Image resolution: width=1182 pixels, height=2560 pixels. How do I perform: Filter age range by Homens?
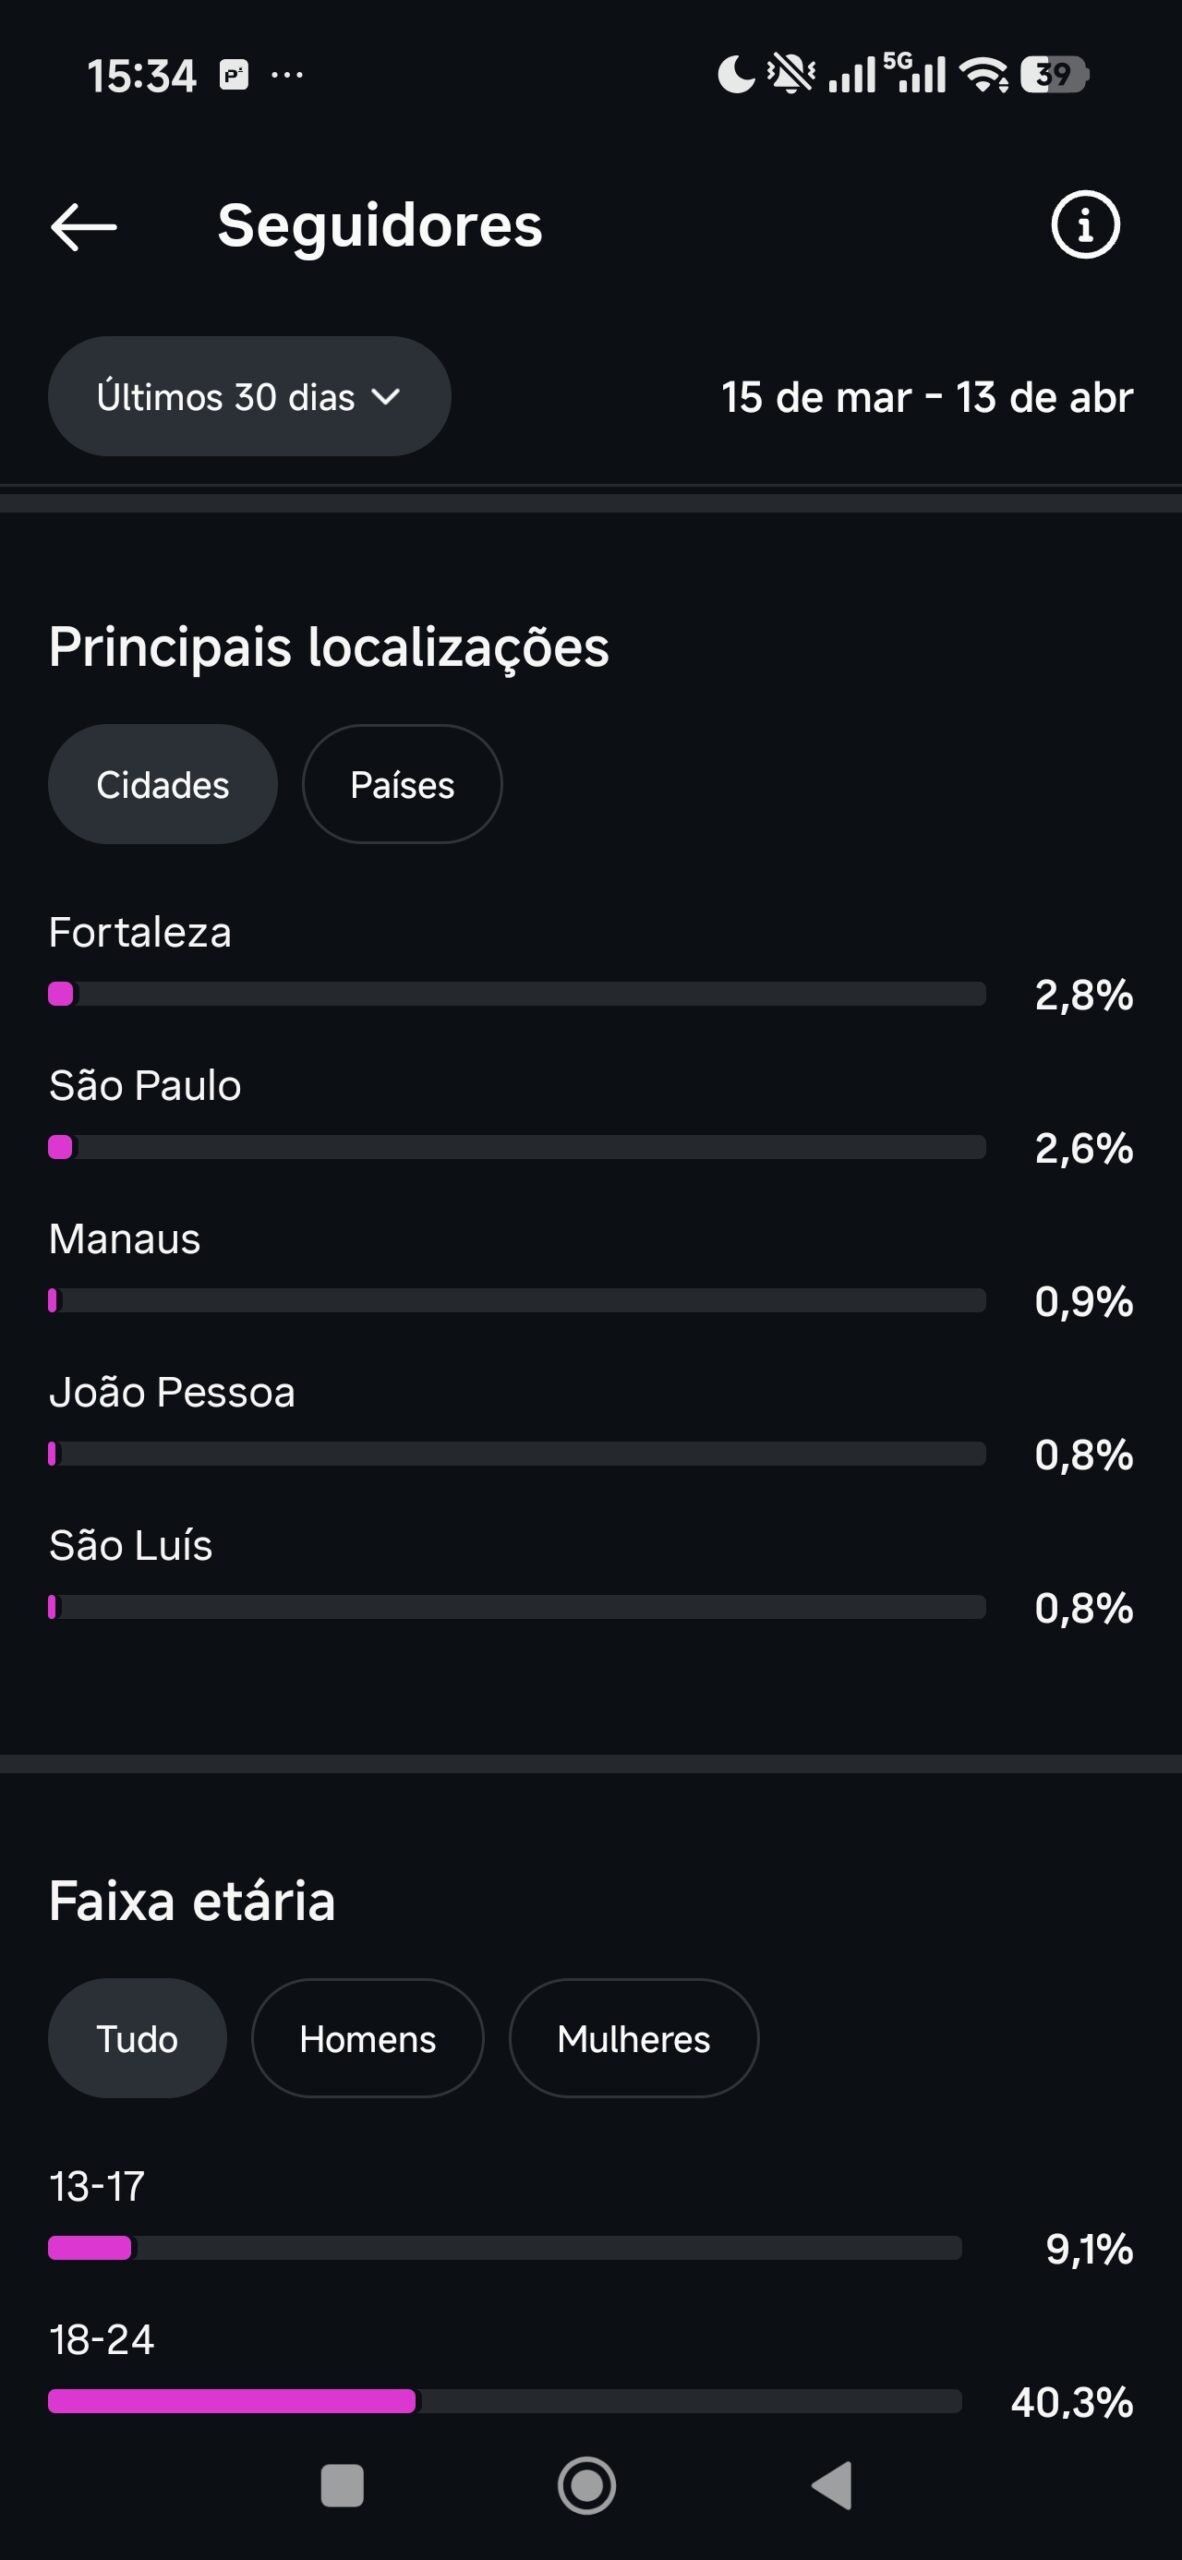pyautogui.click(x=367, y=2039)
